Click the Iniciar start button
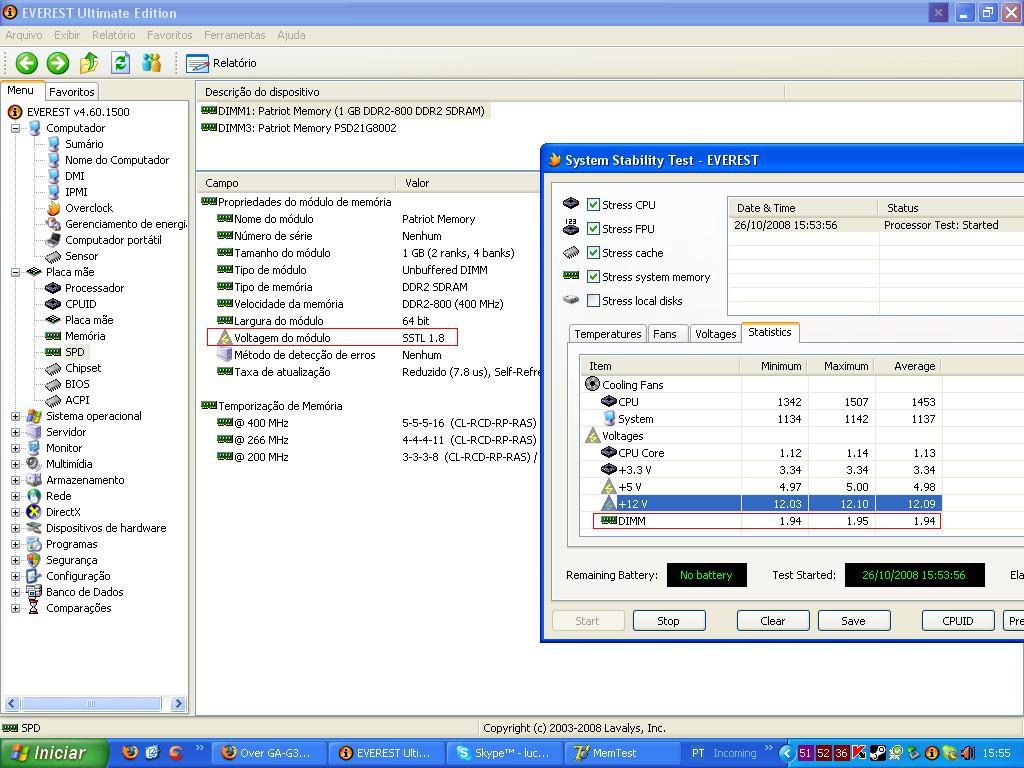This screenshot has height=768, width=1024. pos(54,753)
